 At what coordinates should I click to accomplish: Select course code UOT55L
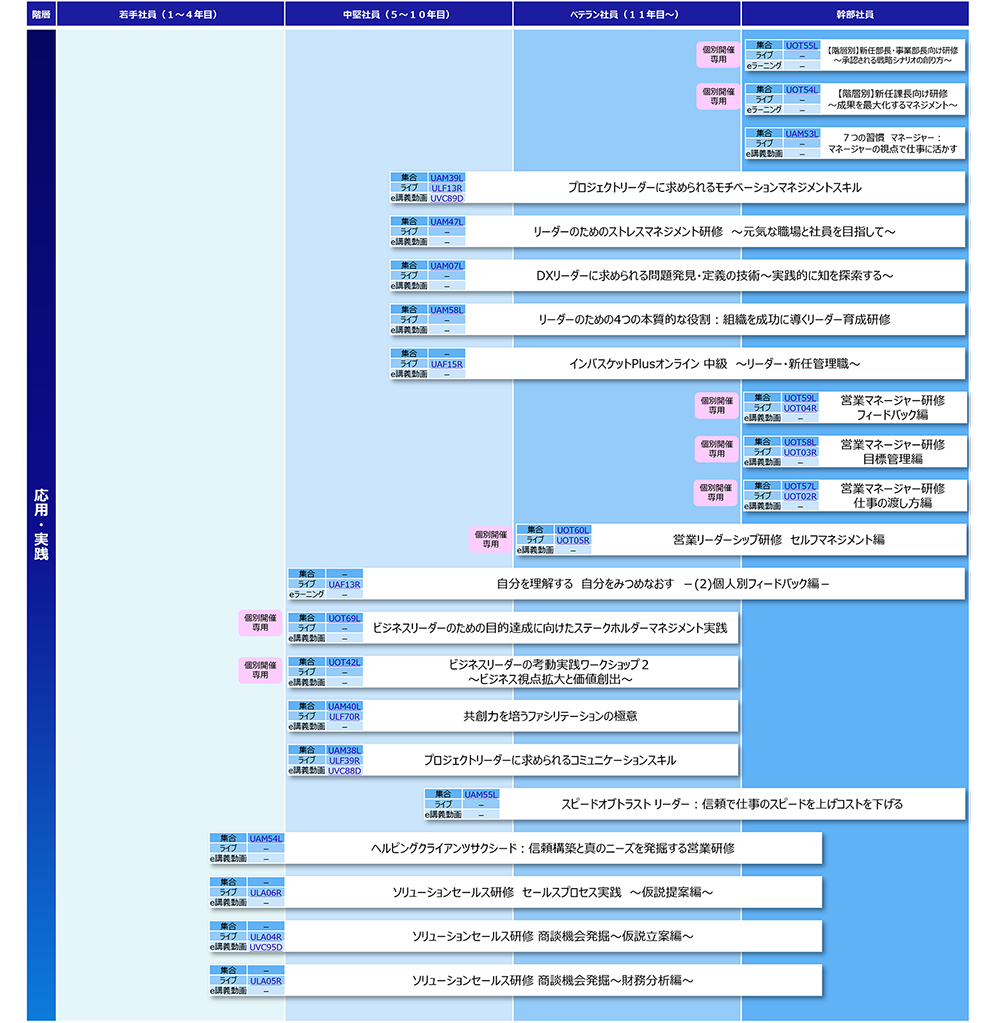pyautogui.click(x=800, y=45)
